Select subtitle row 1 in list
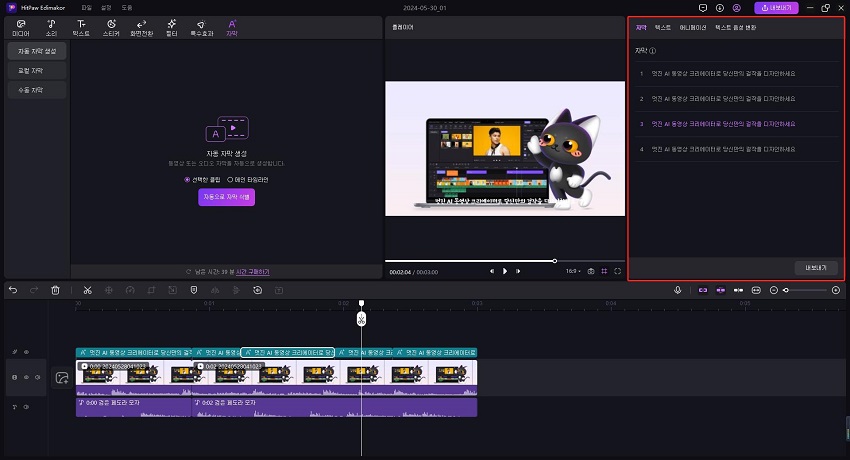The height and width of the screenshot is (460, 850). [x=737, y=74]
